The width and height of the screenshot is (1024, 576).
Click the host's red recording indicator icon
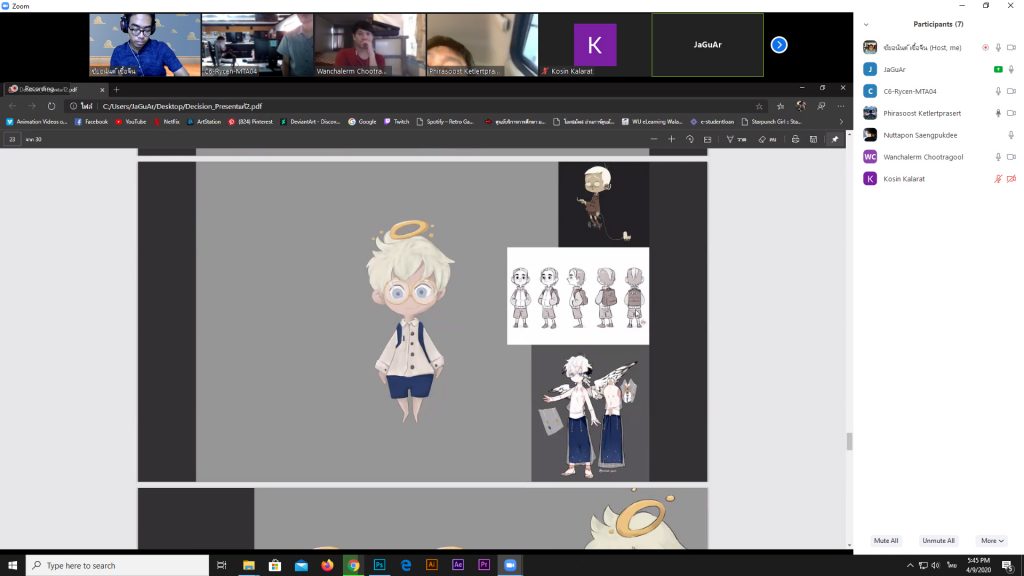(x=985, y=47)
